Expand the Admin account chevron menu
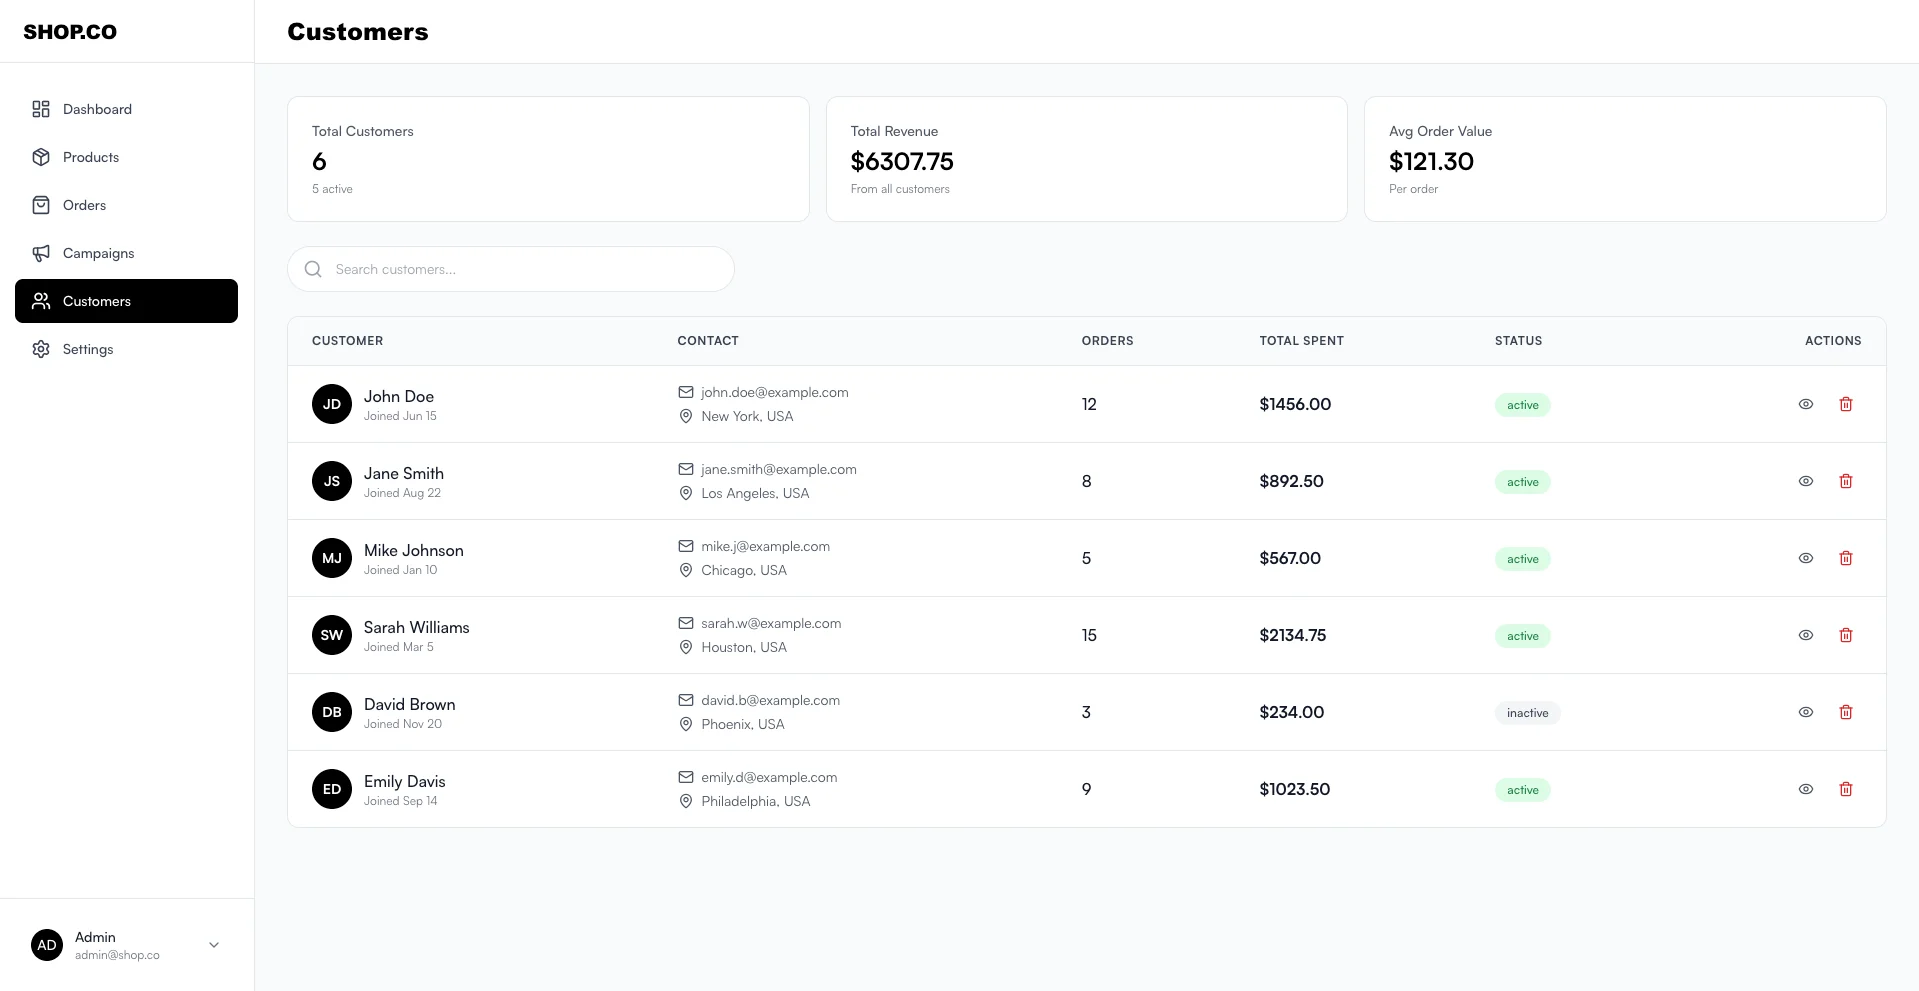 click(x=214, y=945)
